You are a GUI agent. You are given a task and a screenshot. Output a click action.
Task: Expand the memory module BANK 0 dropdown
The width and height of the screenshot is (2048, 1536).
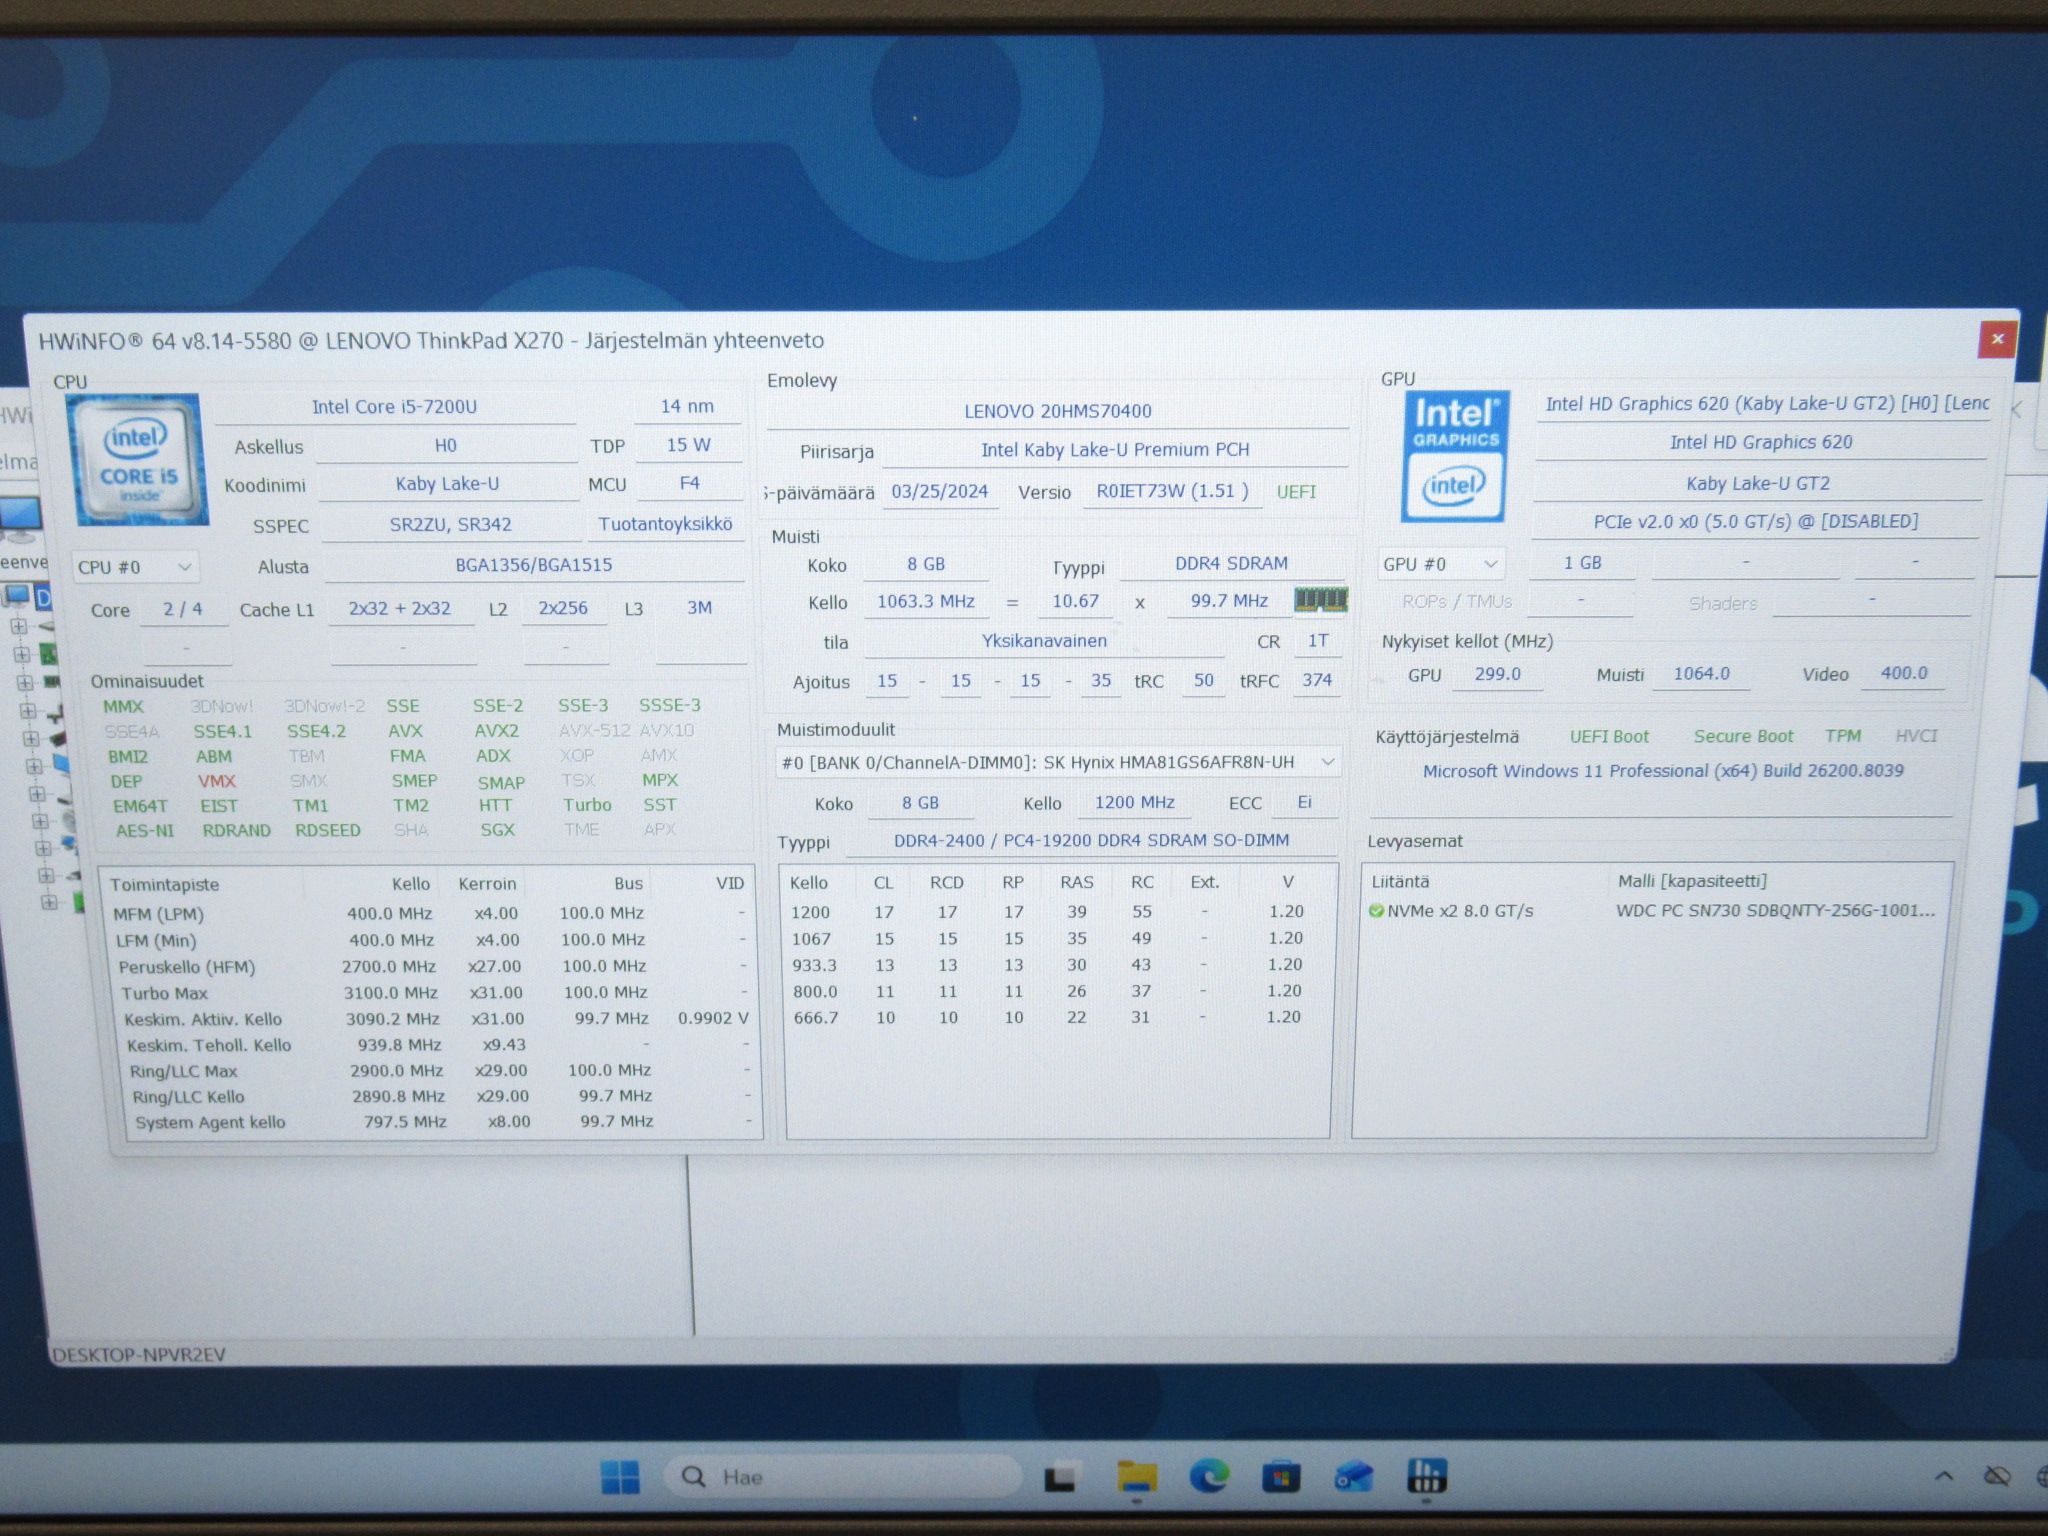(x=1058, y=762)
